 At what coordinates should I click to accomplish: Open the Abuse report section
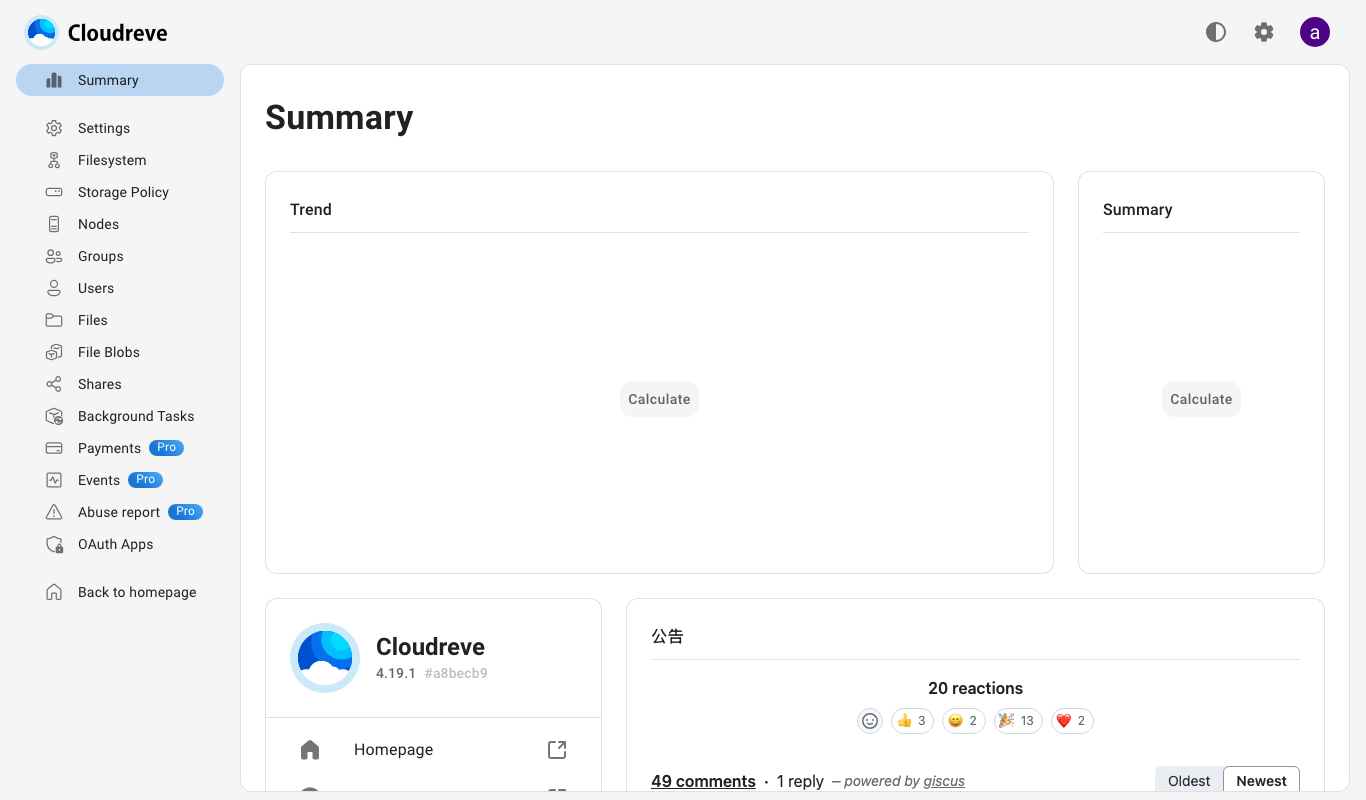pyautogui.click(x=120, y=512)
